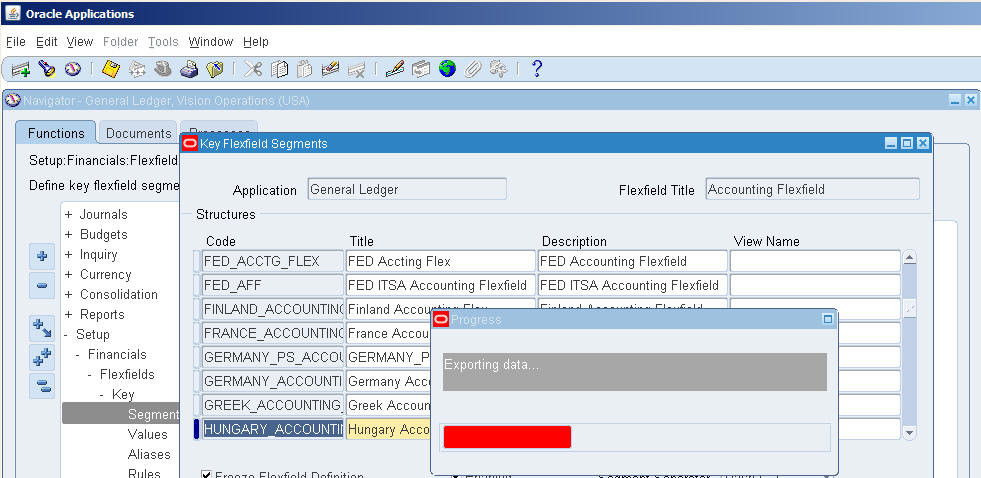Expand the Journals tree node
The width and height of the screenshot is (981, 478).
tap(68, 215)
